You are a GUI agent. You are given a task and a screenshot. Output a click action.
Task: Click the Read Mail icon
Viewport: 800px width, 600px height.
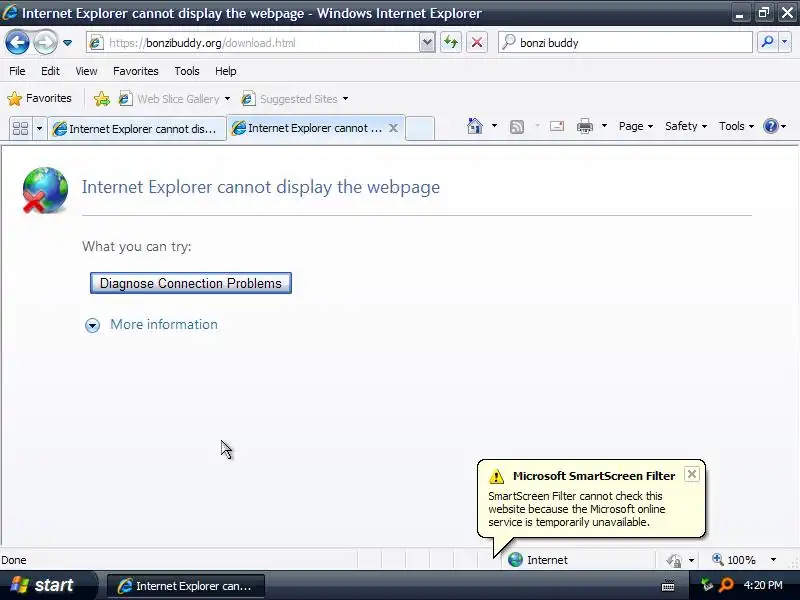tap(557, 126)
